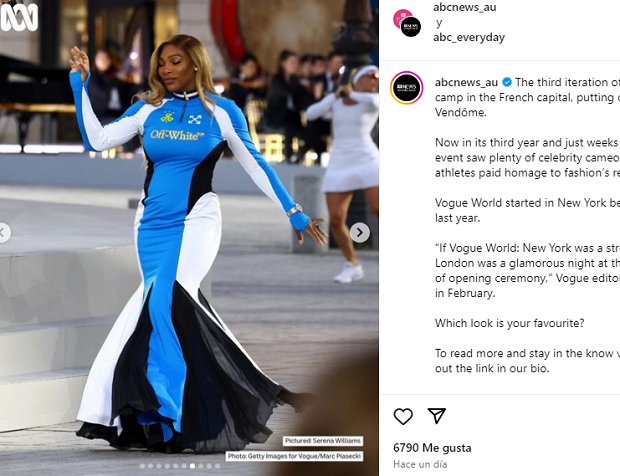Click the blue verified badge after abcnews_au
This screenshot has width=620, height=476.
pos(507,82)
